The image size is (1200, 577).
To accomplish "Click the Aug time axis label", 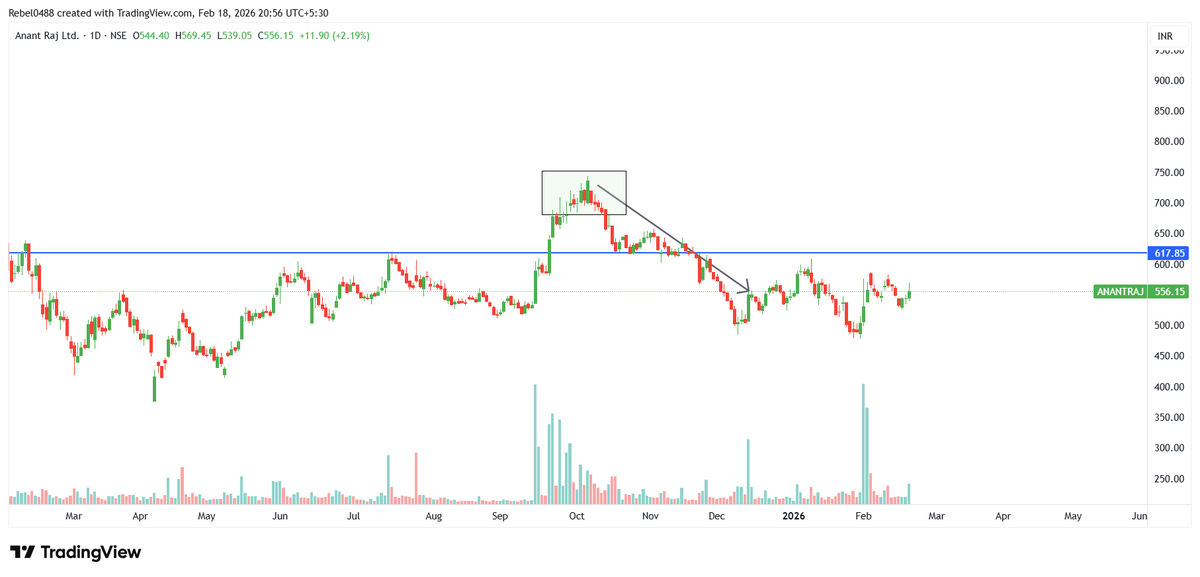I will tap(433, 517).
